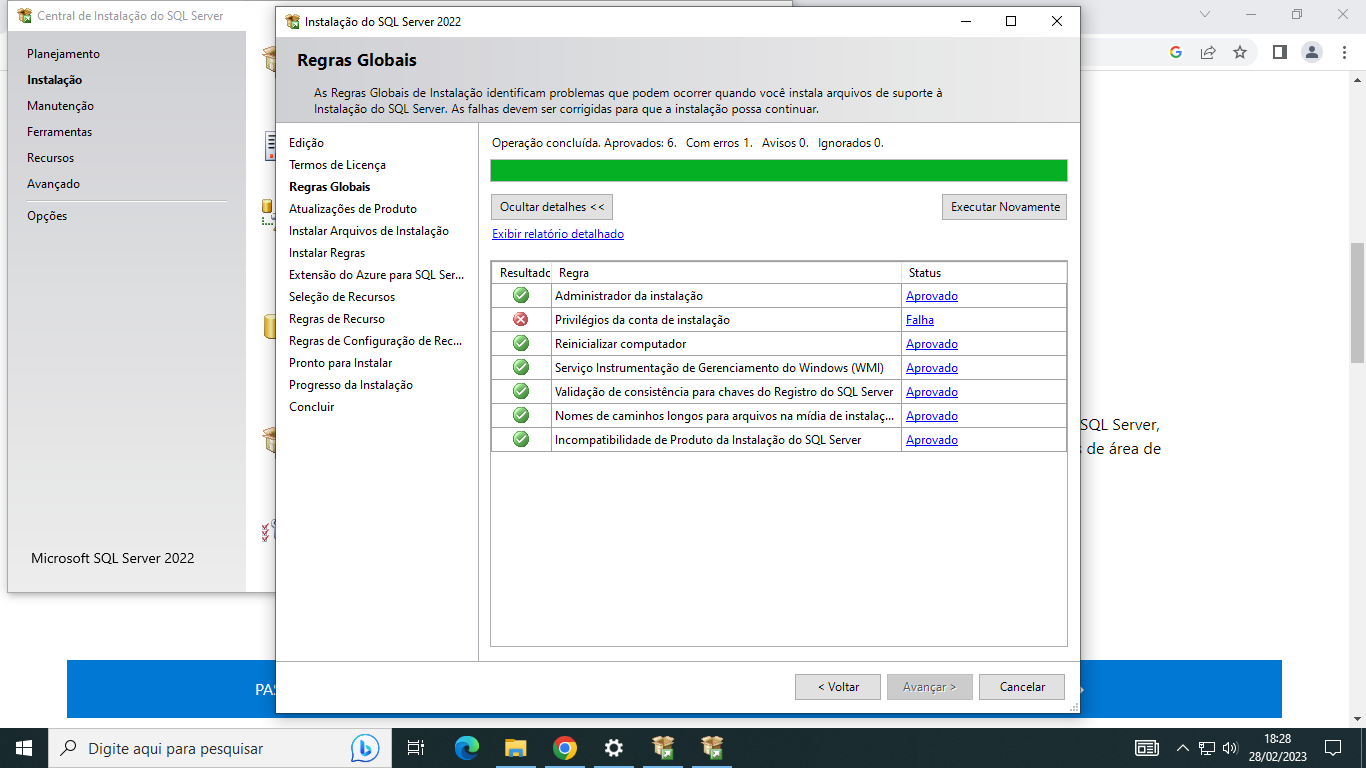Open Opções in Central de Instalação
Image resolution: width=1366 pixels, height=768 pixels.
[x=47, y=216]
